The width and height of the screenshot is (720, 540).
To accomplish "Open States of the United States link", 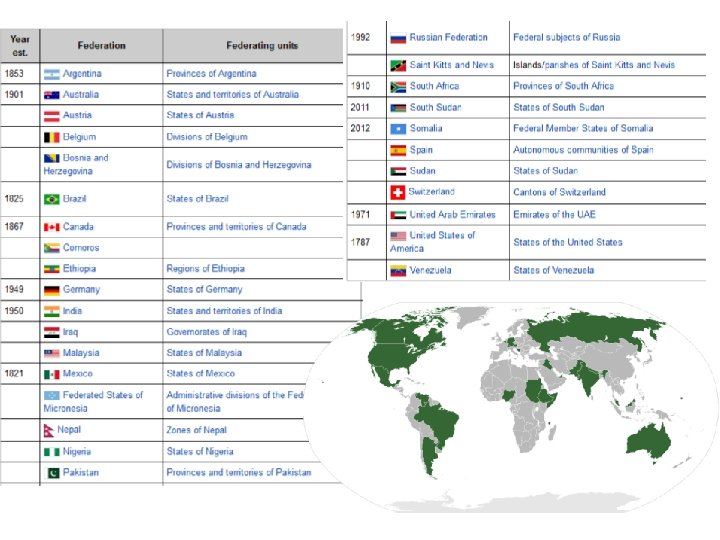I will point(568,242).
